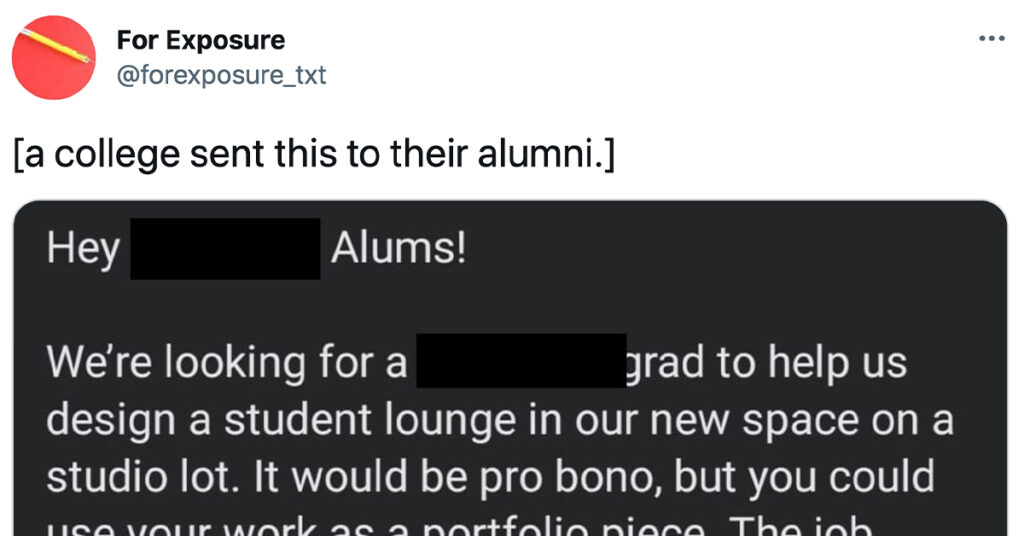
Task: Click the phrase grad to help us
Action: tap(767, 362)
